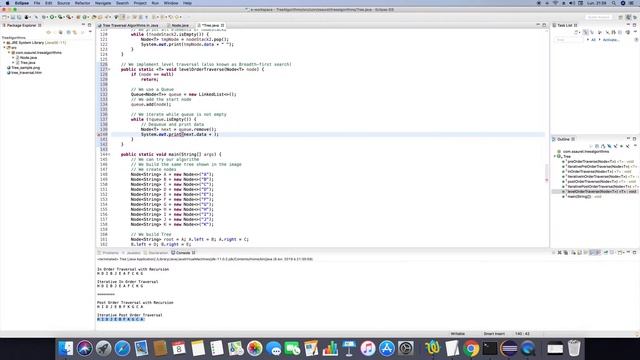Image resolution: width=640 pixels, height=360 pixels.
Task: Expand Node.java in Package Explorer
Action: click(x=13, y=58)
